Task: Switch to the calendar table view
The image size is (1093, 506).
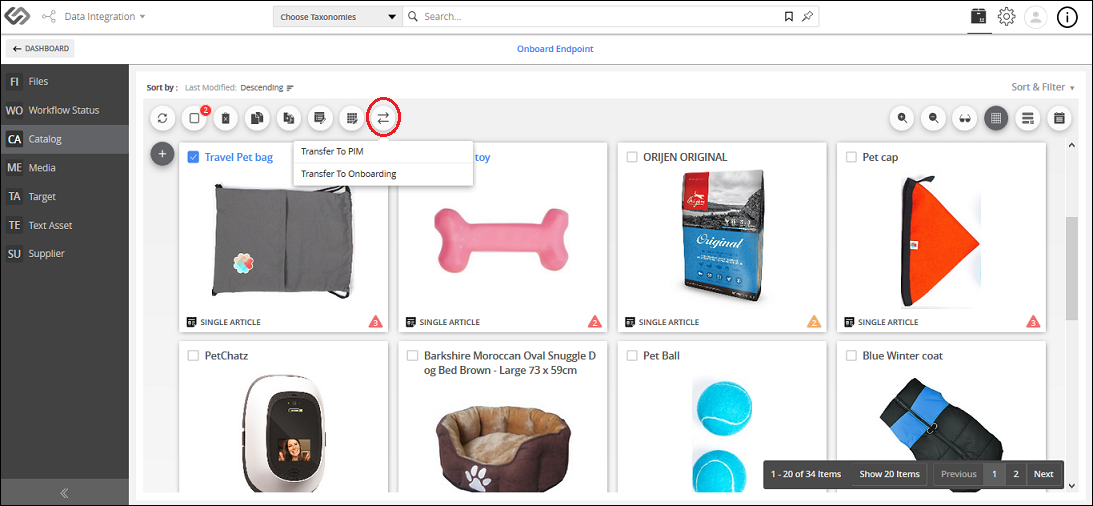Action: [x=1059, y=118]
